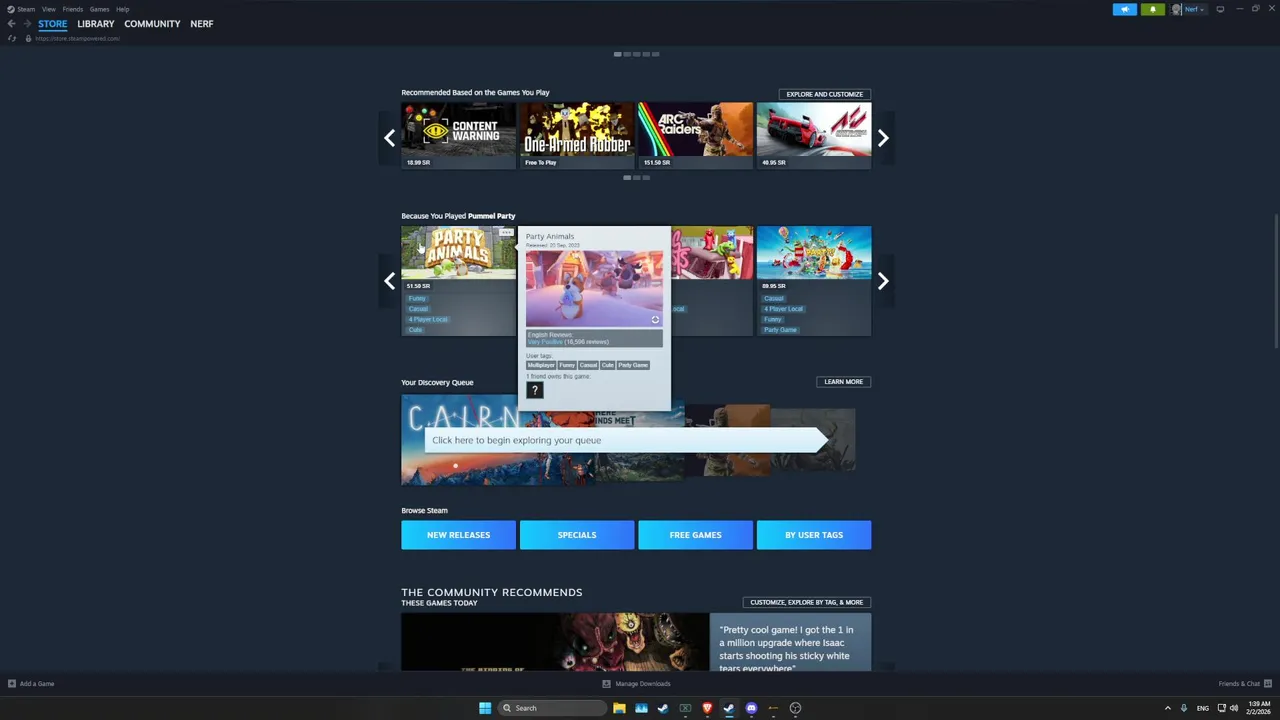1280x720 pixels.
Task: Click the forward navigation arrow
Action: tap(25, 23)
